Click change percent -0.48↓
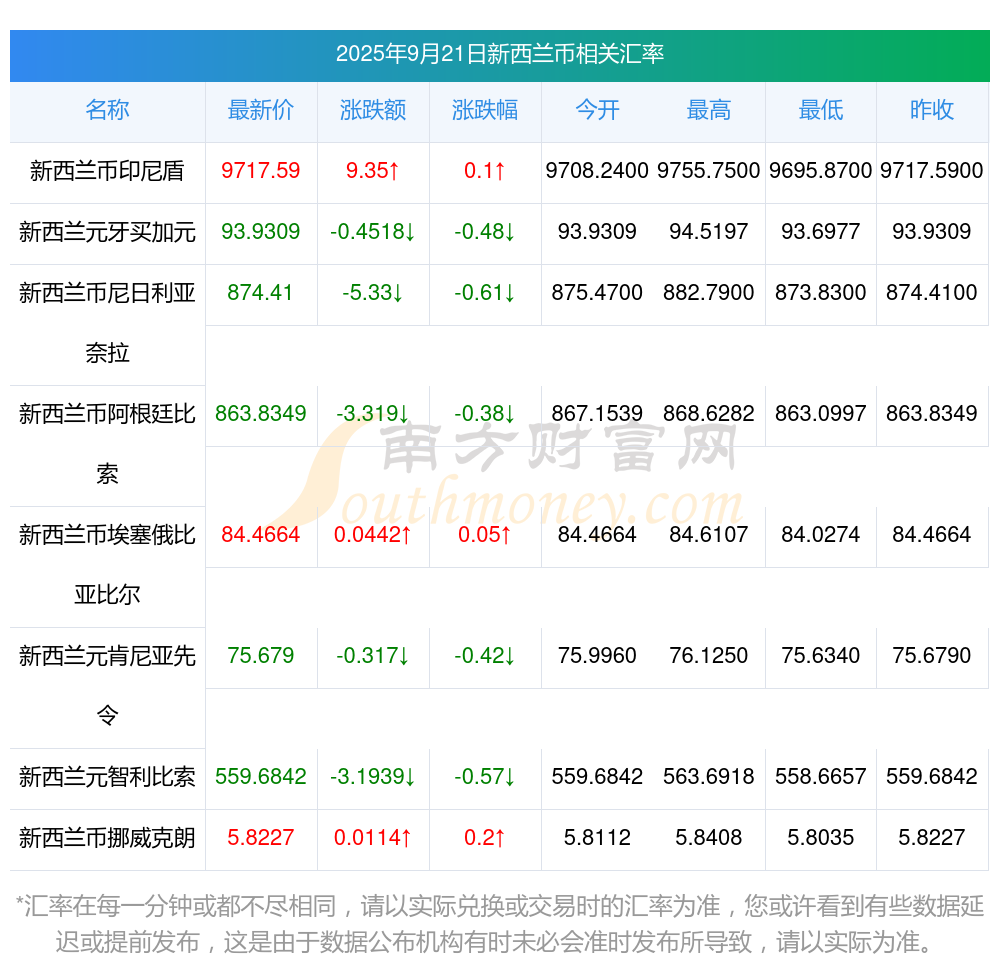Viewport: 1000px width, 973px height. pyautogui.click(x=485, y=231)
